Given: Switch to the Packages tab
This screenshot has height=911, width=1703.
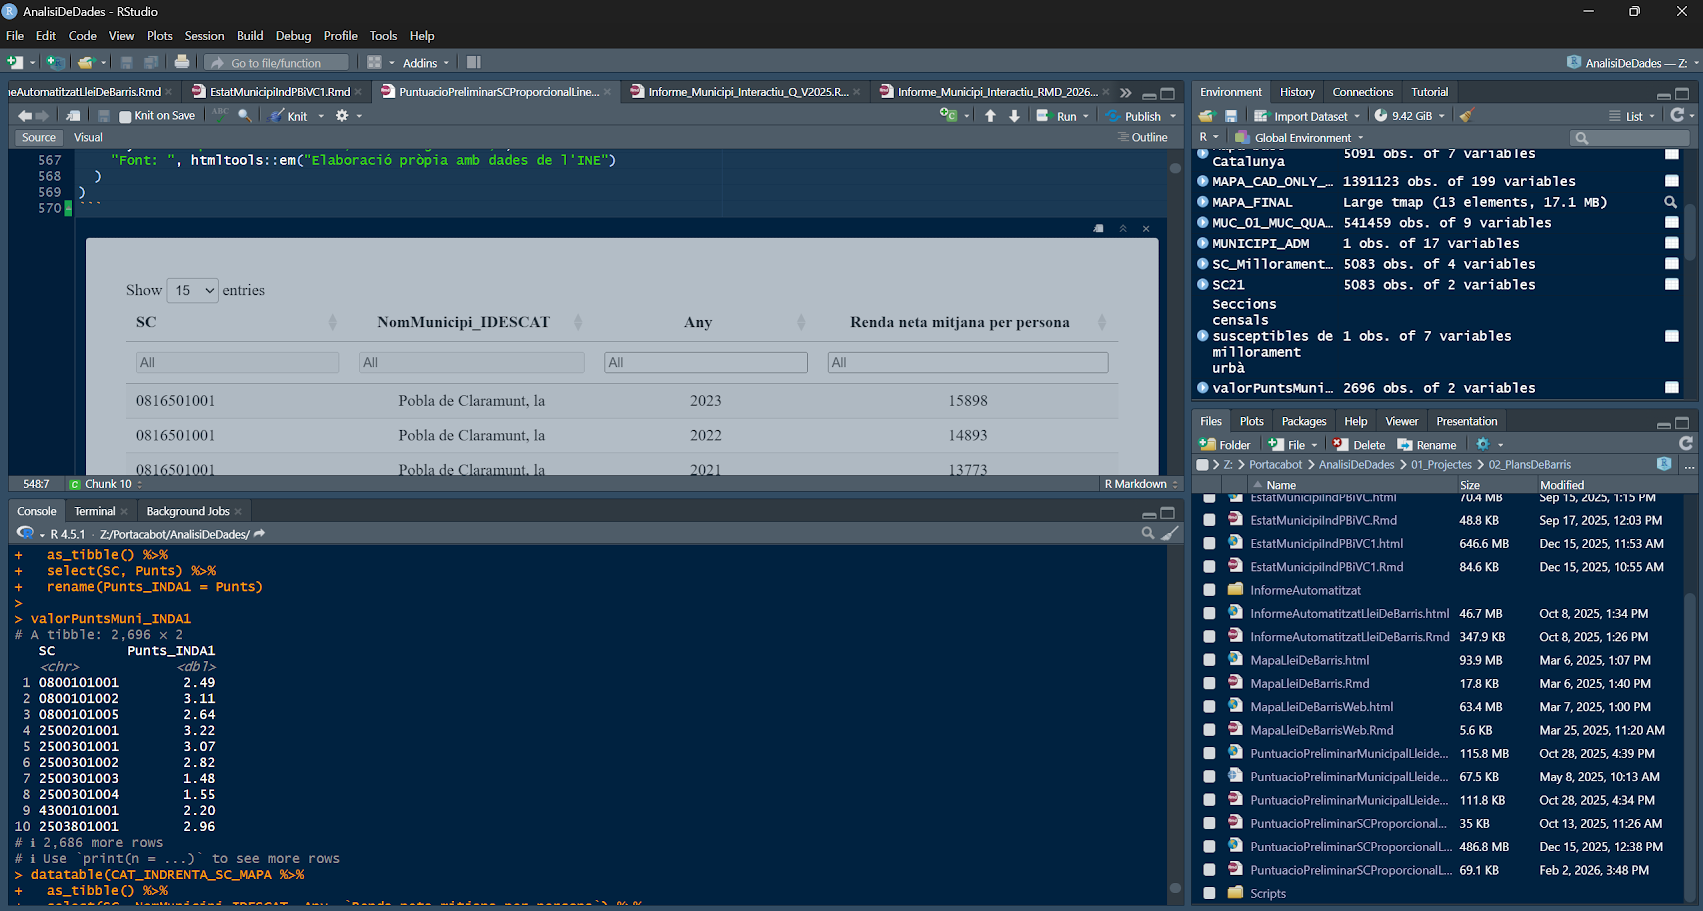Looking at the screenshot, I should coord(1303,421).
